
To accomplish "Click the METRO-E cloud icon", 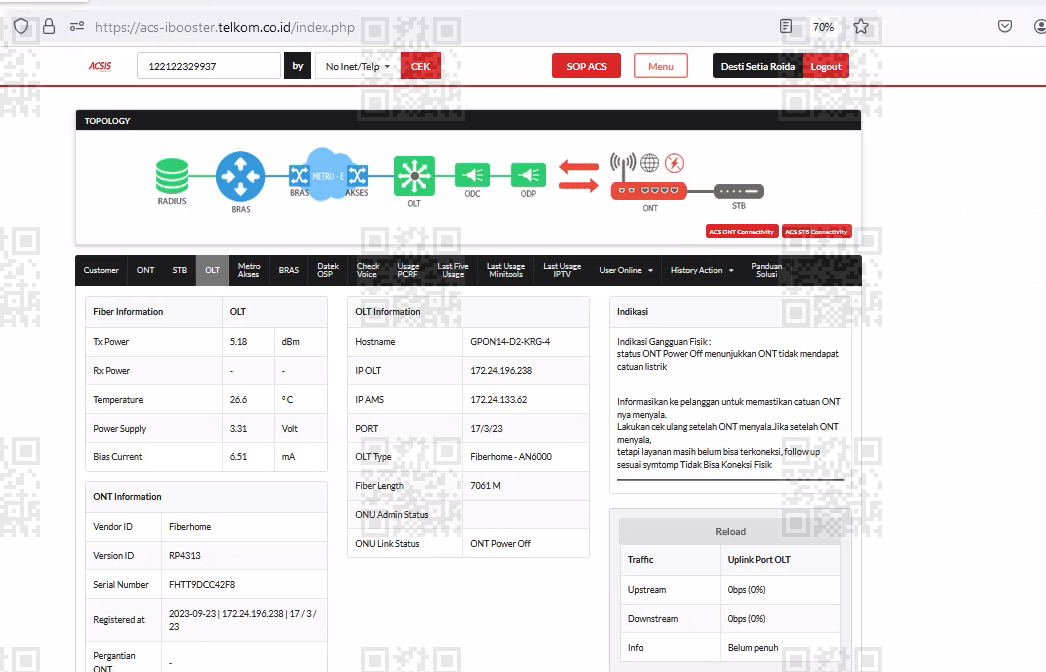I will [328, 175].
